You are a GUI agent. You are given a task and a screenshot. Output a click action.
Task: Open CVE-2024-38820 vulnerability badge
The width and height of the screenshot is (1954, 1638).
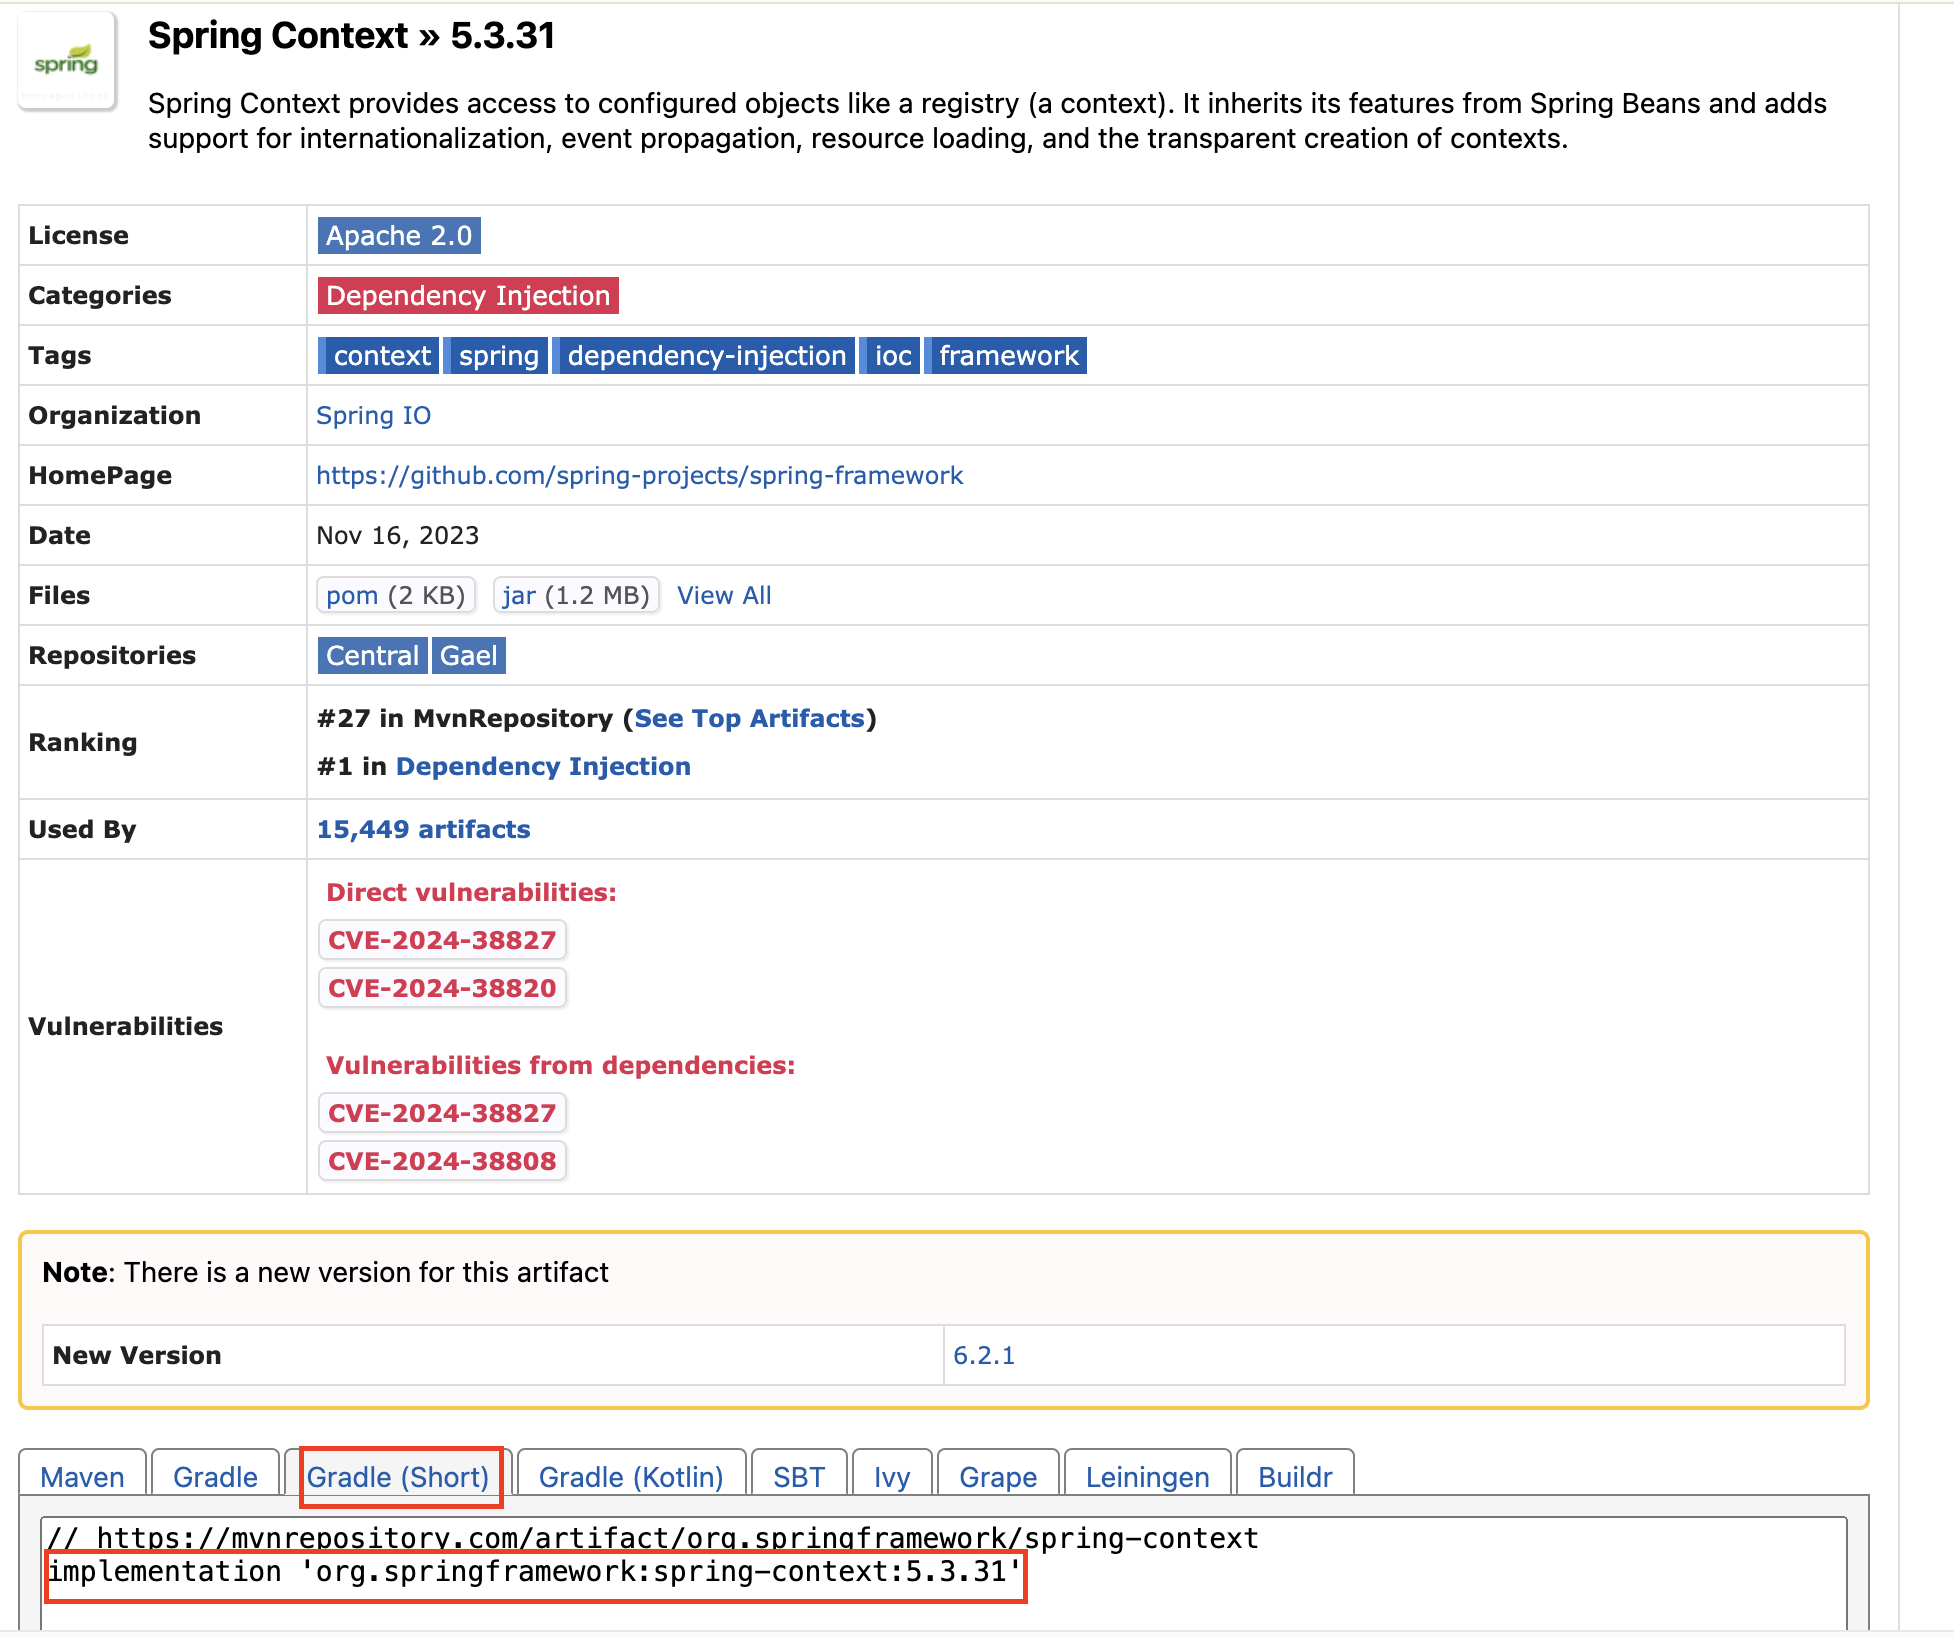pyautogui.click(x=441, y=988)
